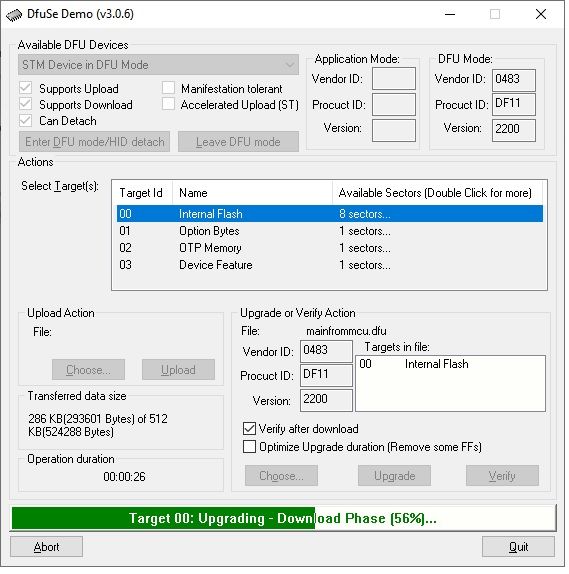
Task: Click the Leave DFU mode button
Action: pyautogui.click(x=238, y=142)
